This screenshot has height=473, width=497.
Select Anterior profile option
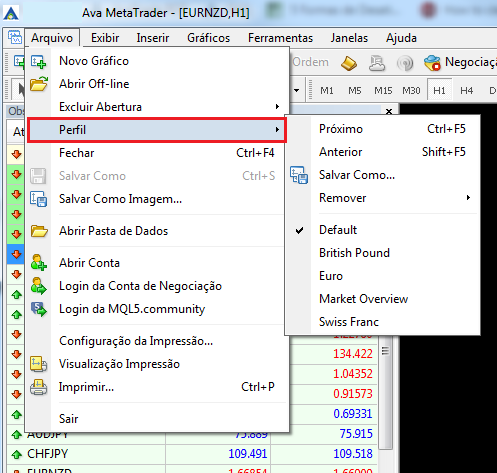[382, 152]
